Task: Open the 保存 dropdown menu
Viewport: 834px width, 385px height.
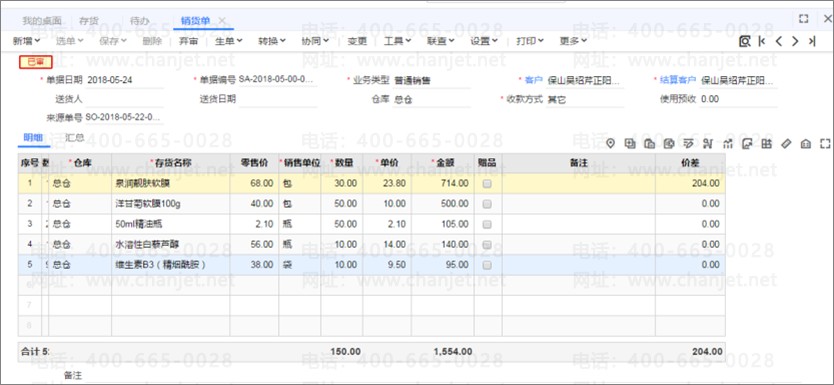Action: pyautogui.click(x=113, y=41)
